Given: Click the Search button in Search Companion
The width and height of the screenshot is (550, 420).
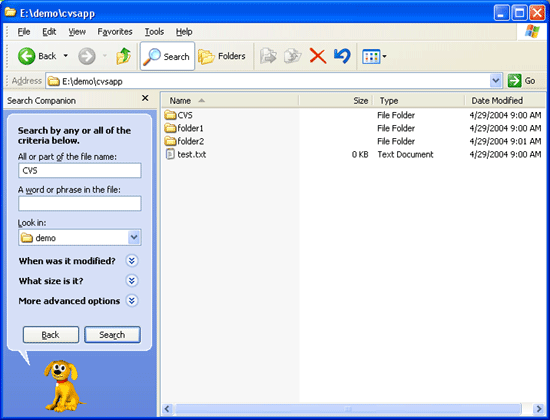Looking at the screenshot, I should point(112,335).
